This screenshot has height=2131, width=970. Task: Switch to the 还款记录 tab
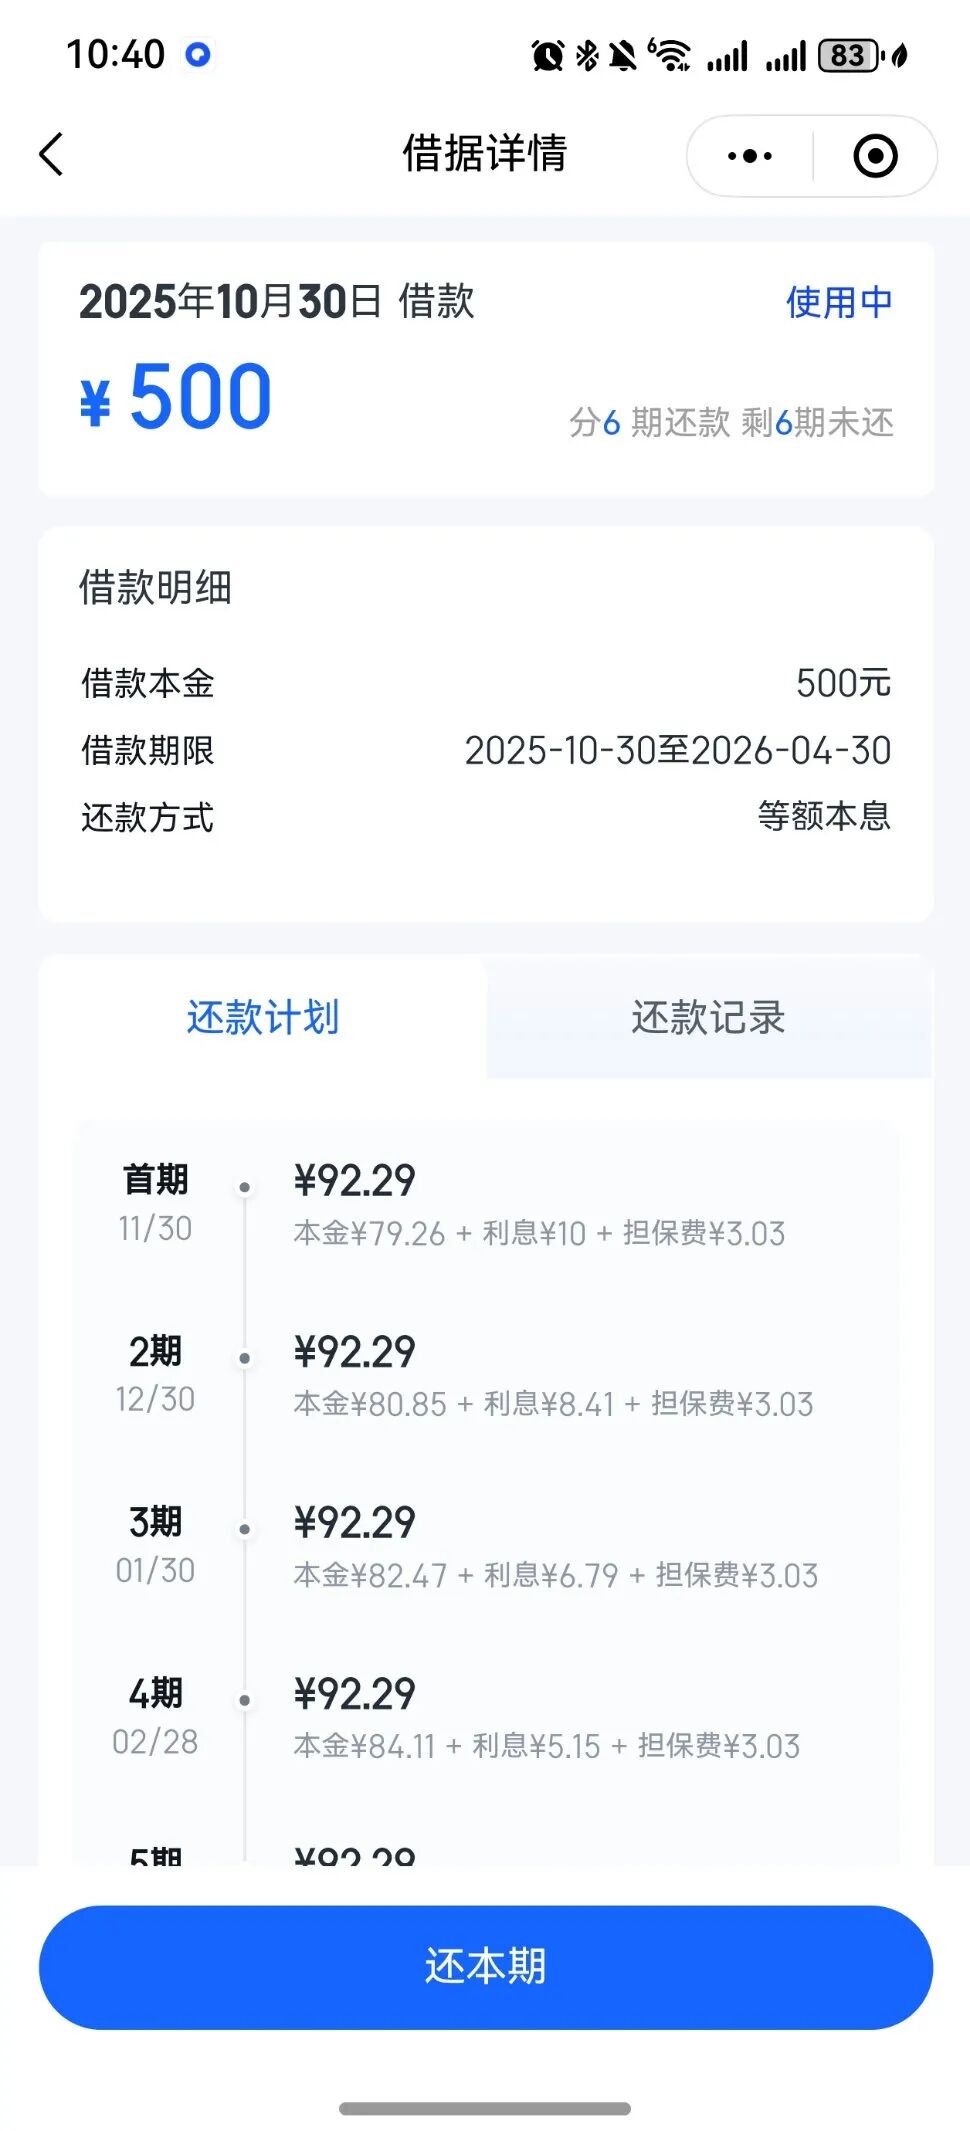pos(708,1017)
